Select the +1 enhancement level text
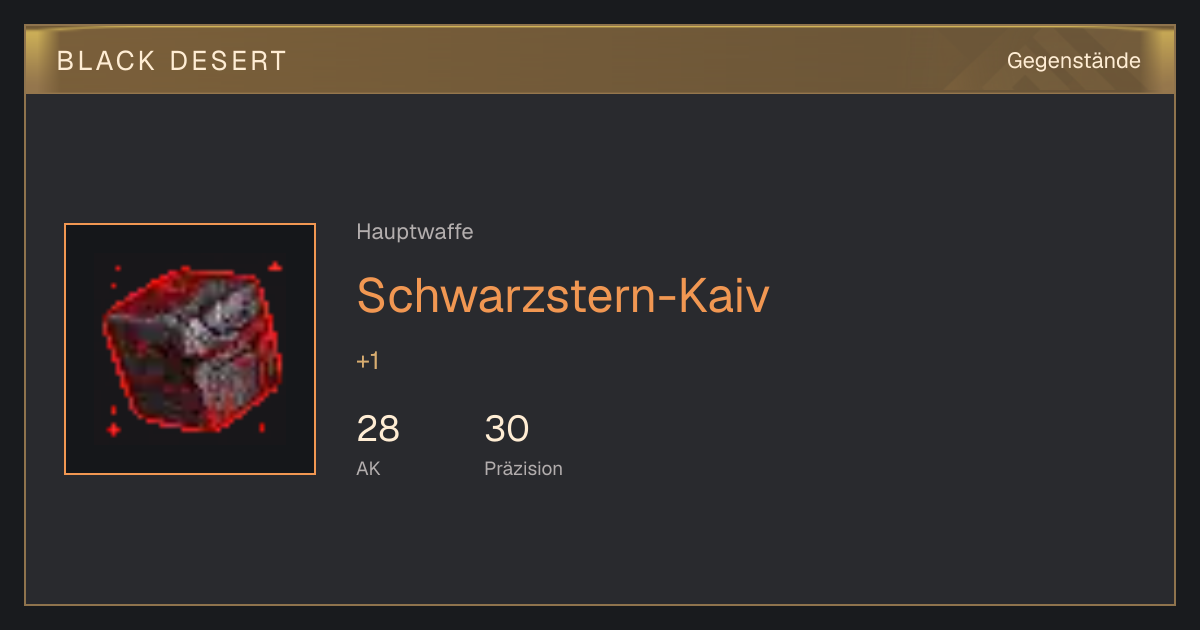1200x630 pixels. [368, 361]
